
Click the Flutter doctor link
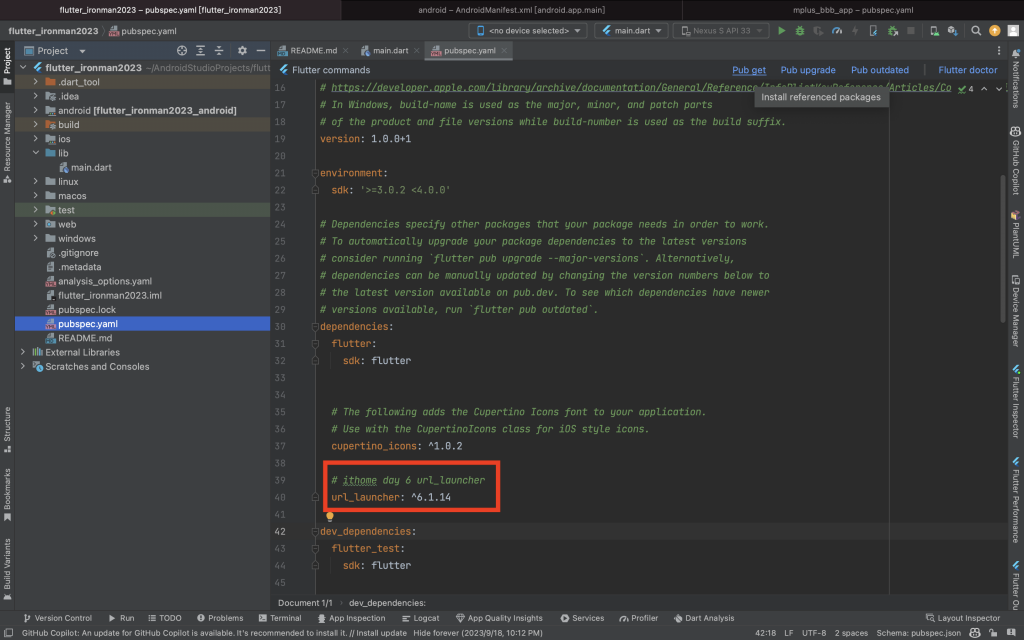tap(968, 70)
